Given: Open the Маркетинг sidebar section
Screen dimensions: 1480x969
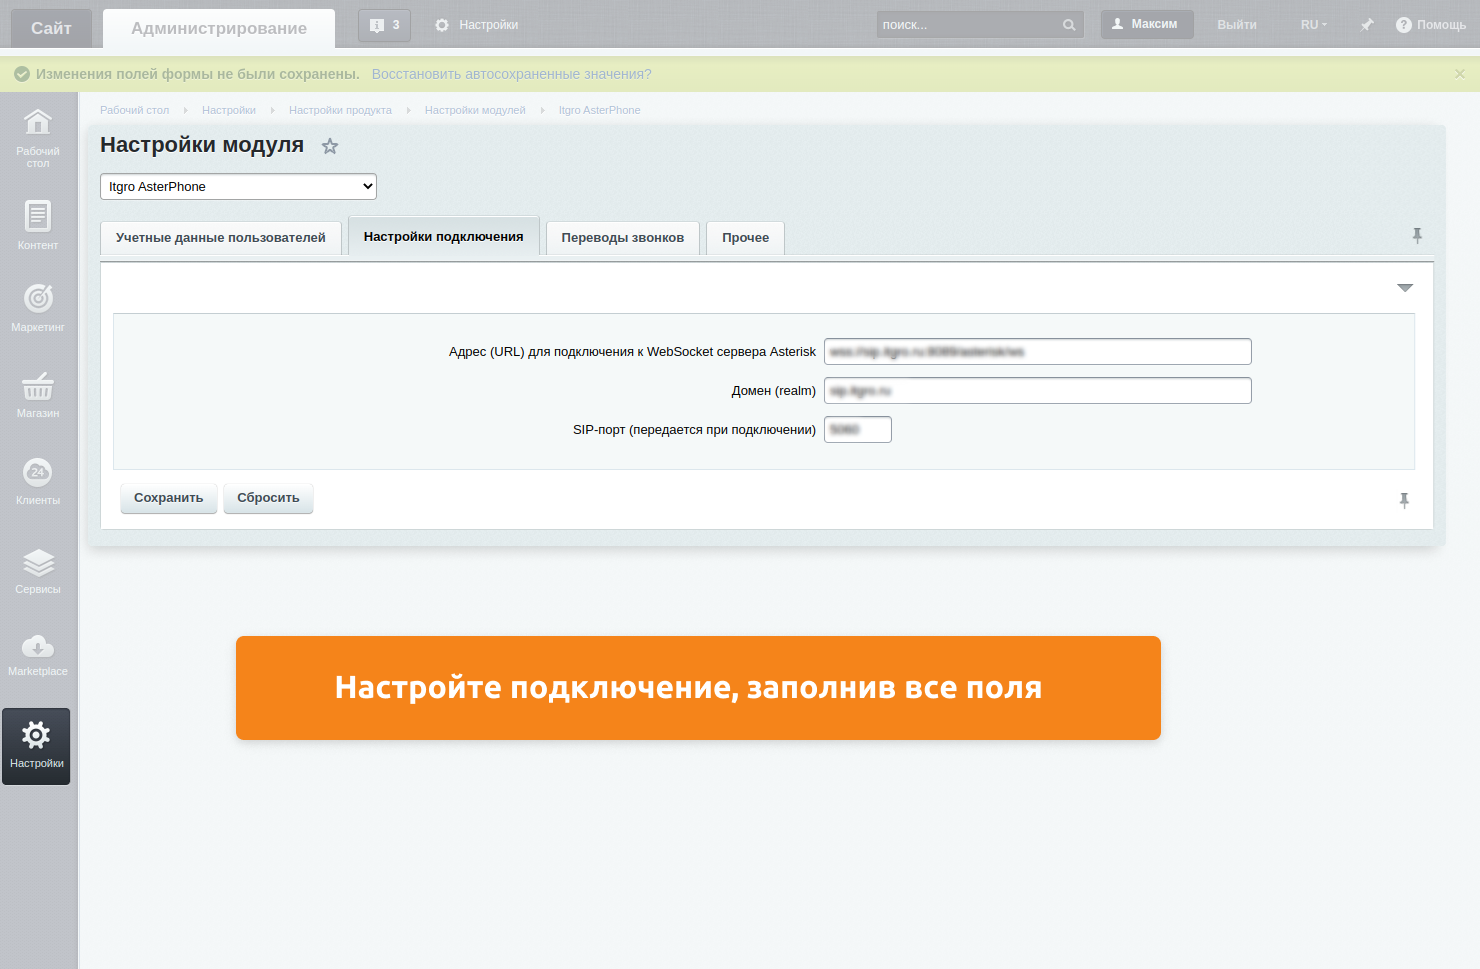Looking at the screenshot, I should tap(38, 307).
